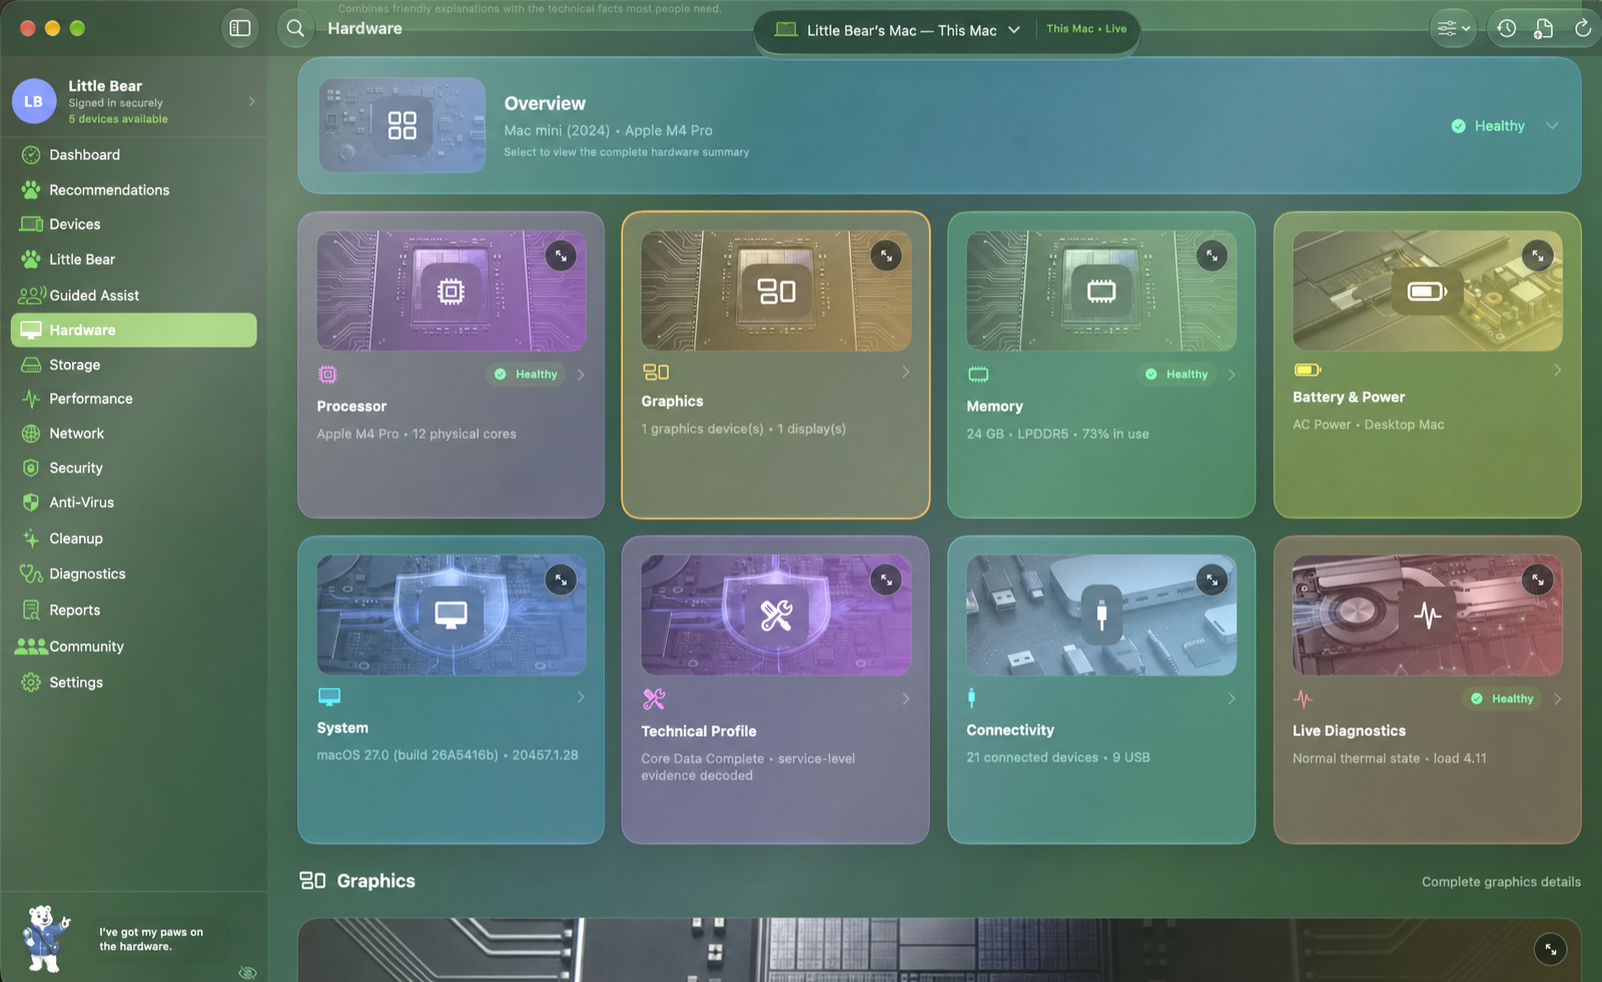The width and height of the screenshot is (1602, 982).
Task: Expand the Graphics card image
Action: [x=886, y=256]
